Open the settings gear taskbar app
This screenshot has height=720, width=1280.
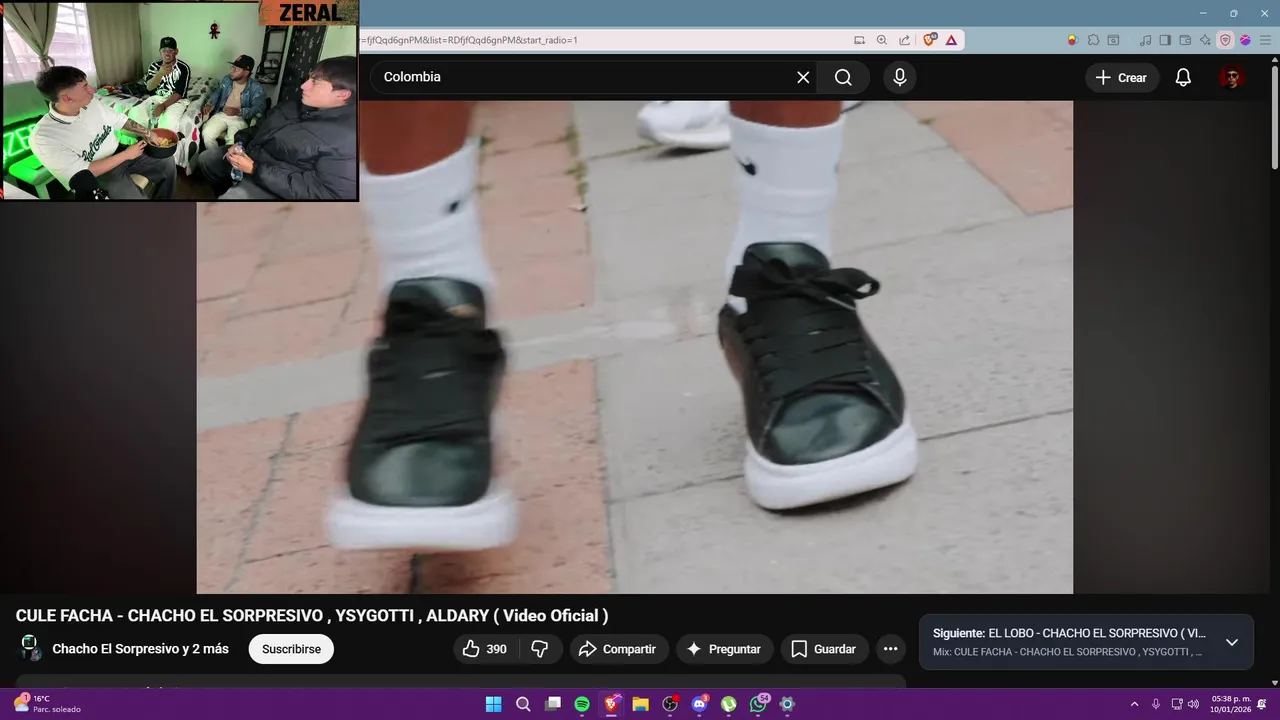[x=788, y=704]
